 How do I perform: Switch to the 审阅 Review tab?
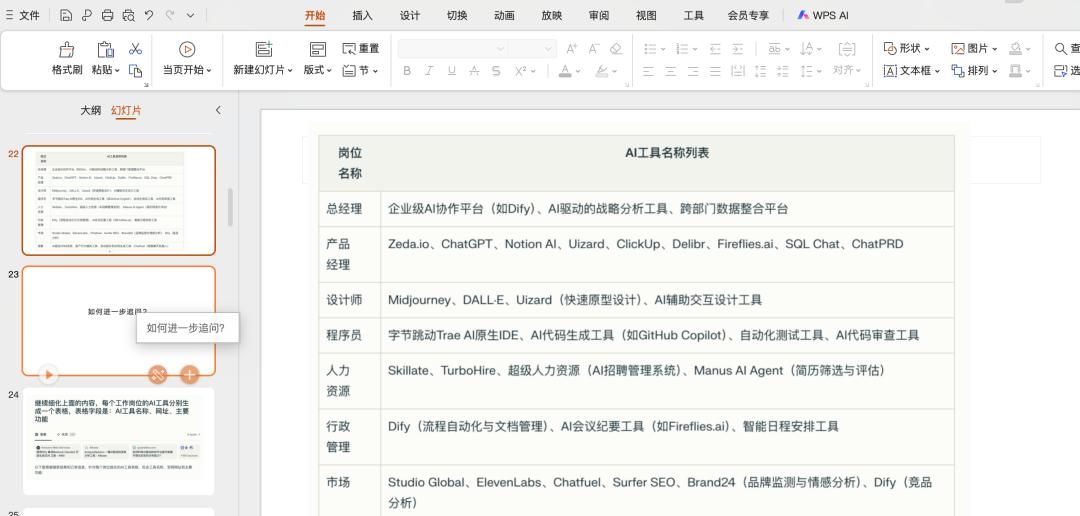(599, 15)
